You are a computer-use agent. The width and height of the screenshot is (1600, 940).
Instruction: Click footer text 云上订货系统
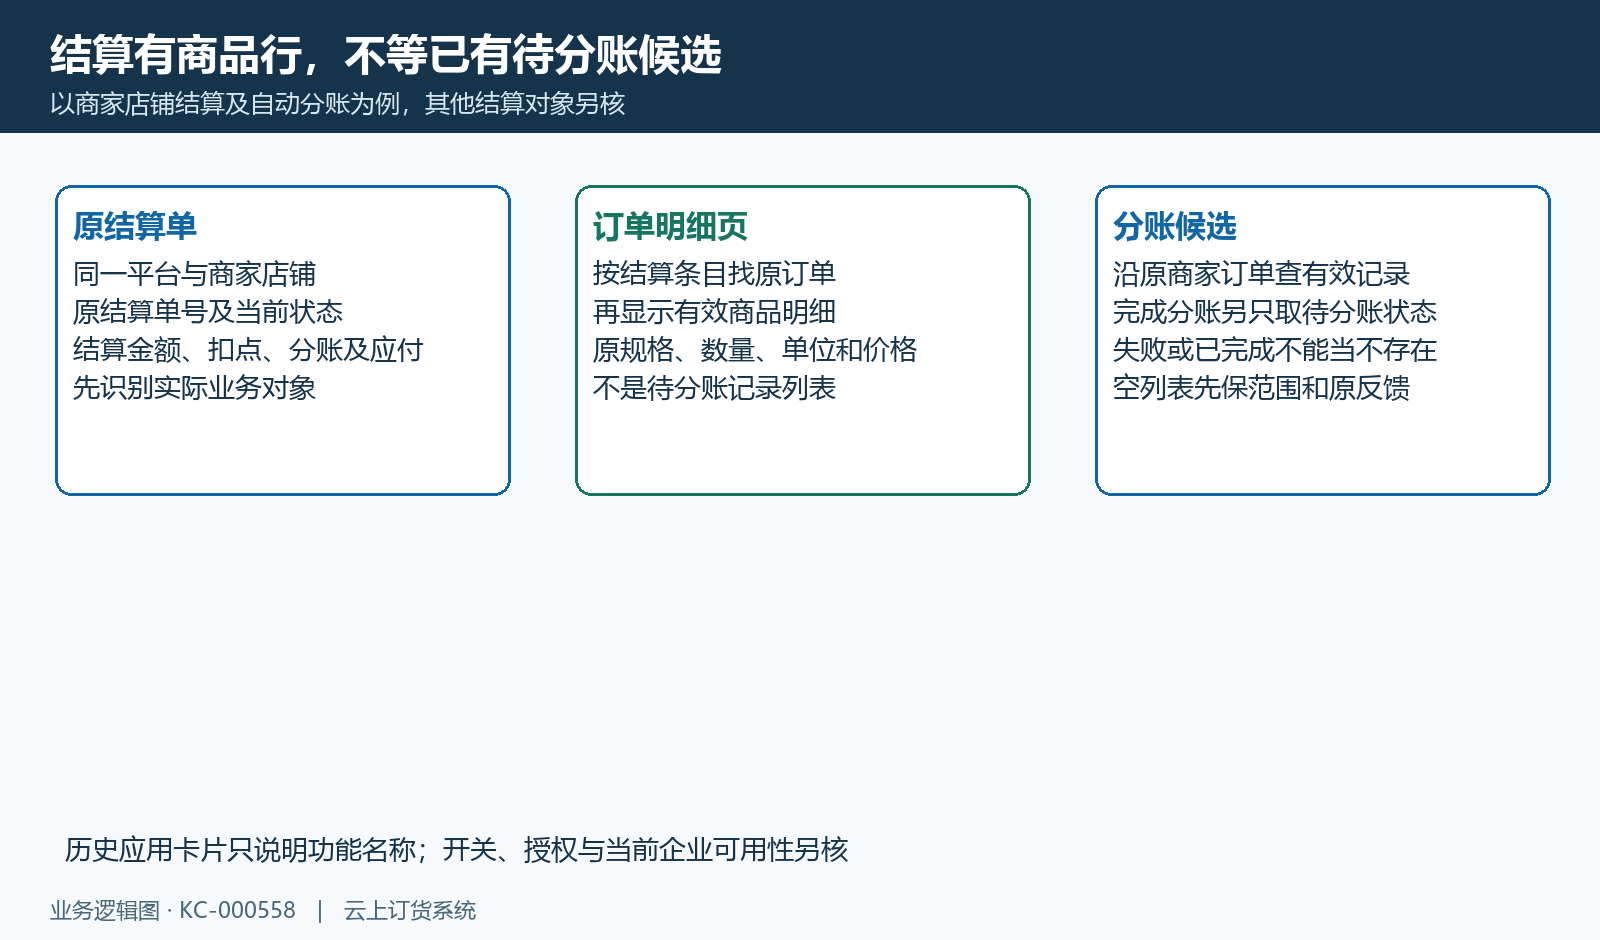click(410, 911)
